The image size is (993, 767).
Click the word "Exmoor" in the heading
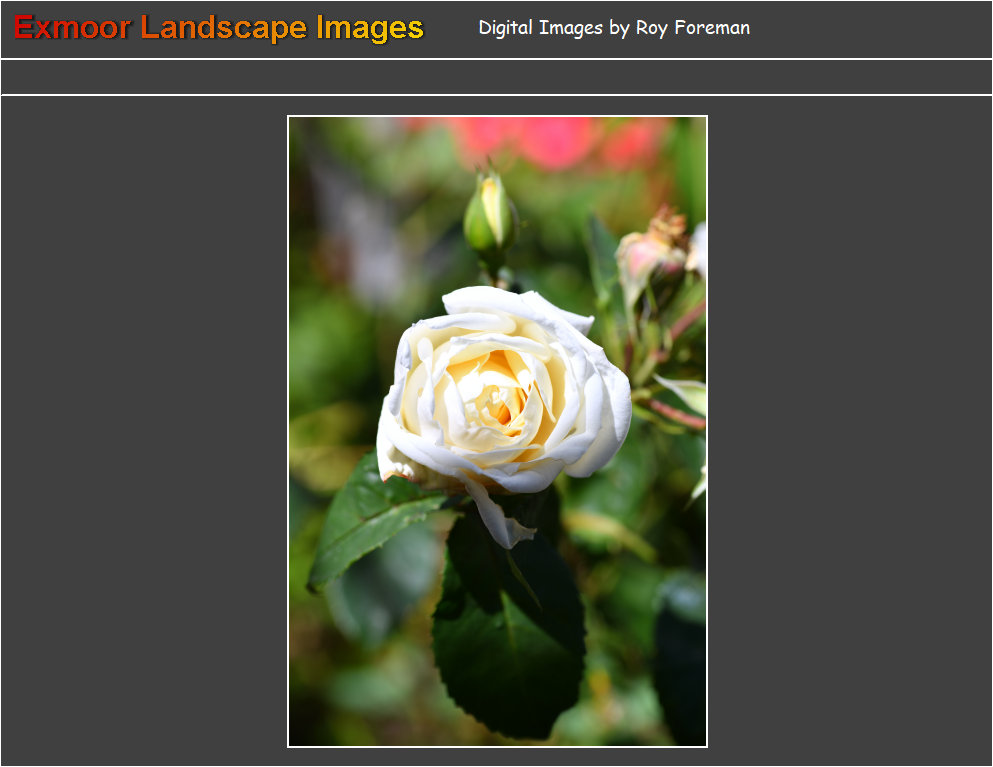72,28
